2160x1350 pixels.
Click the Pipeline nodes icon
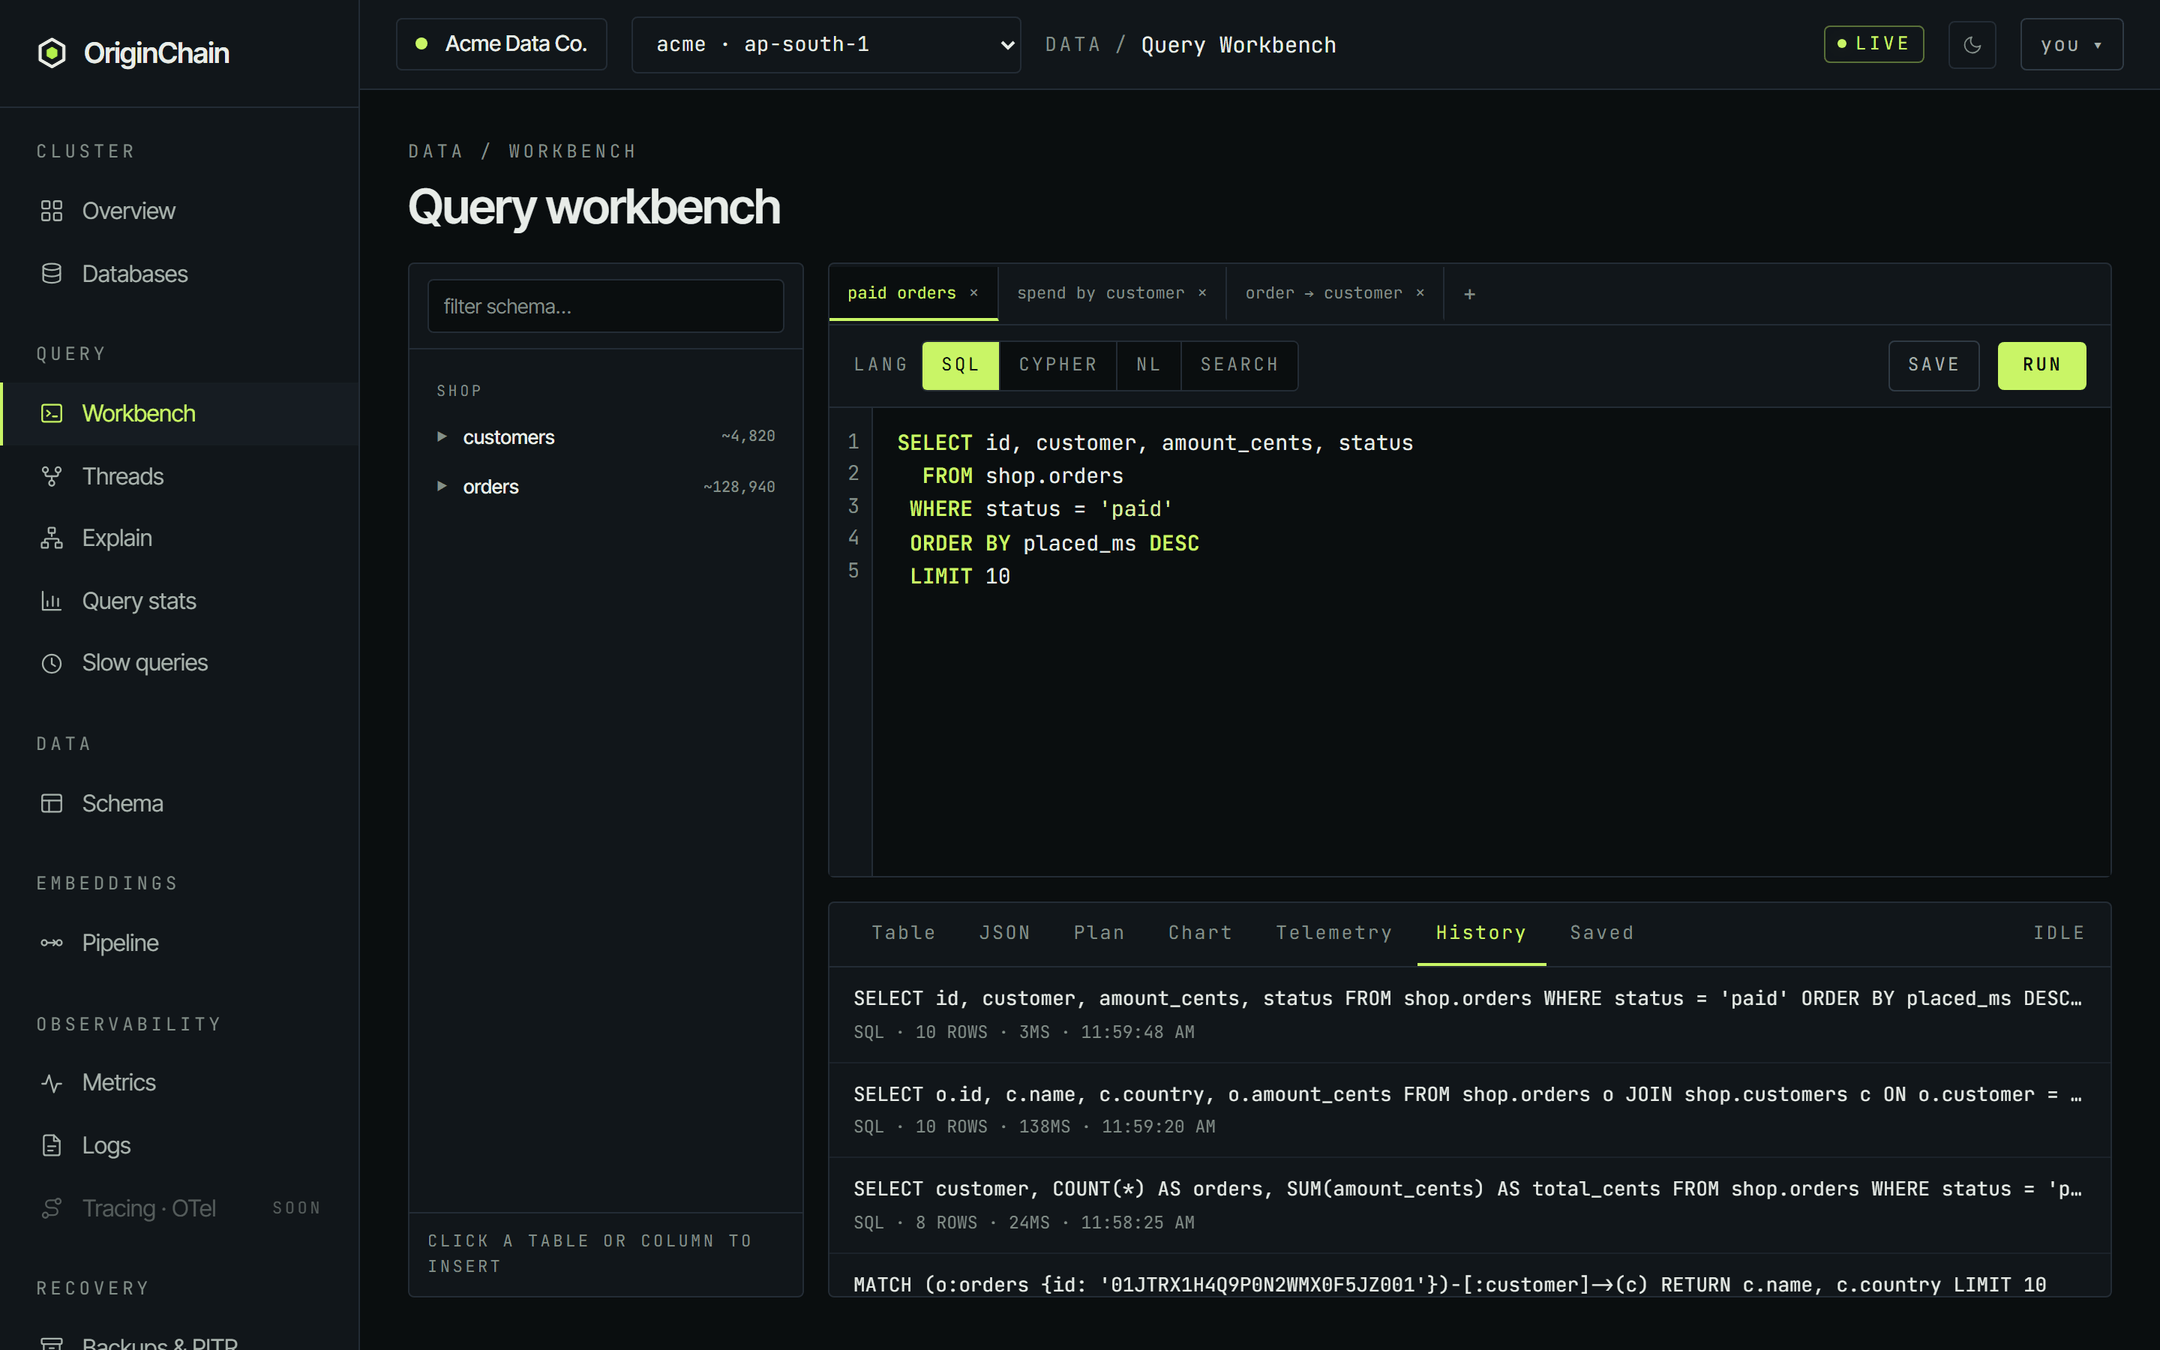pyautogui.click(x=52, y=943)
